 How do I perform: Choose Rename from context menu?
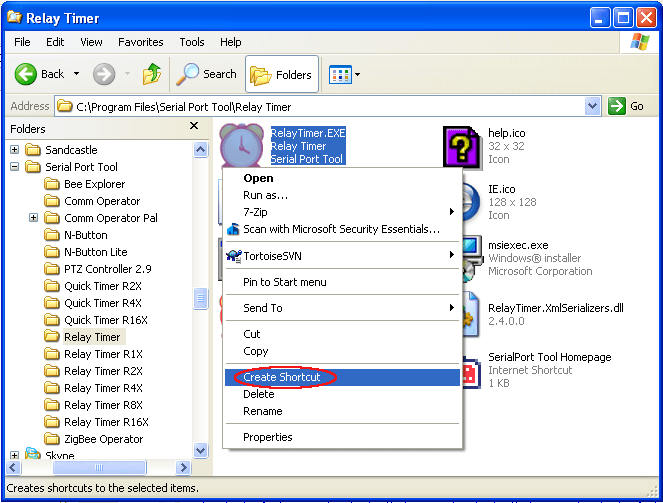[342, 411]
